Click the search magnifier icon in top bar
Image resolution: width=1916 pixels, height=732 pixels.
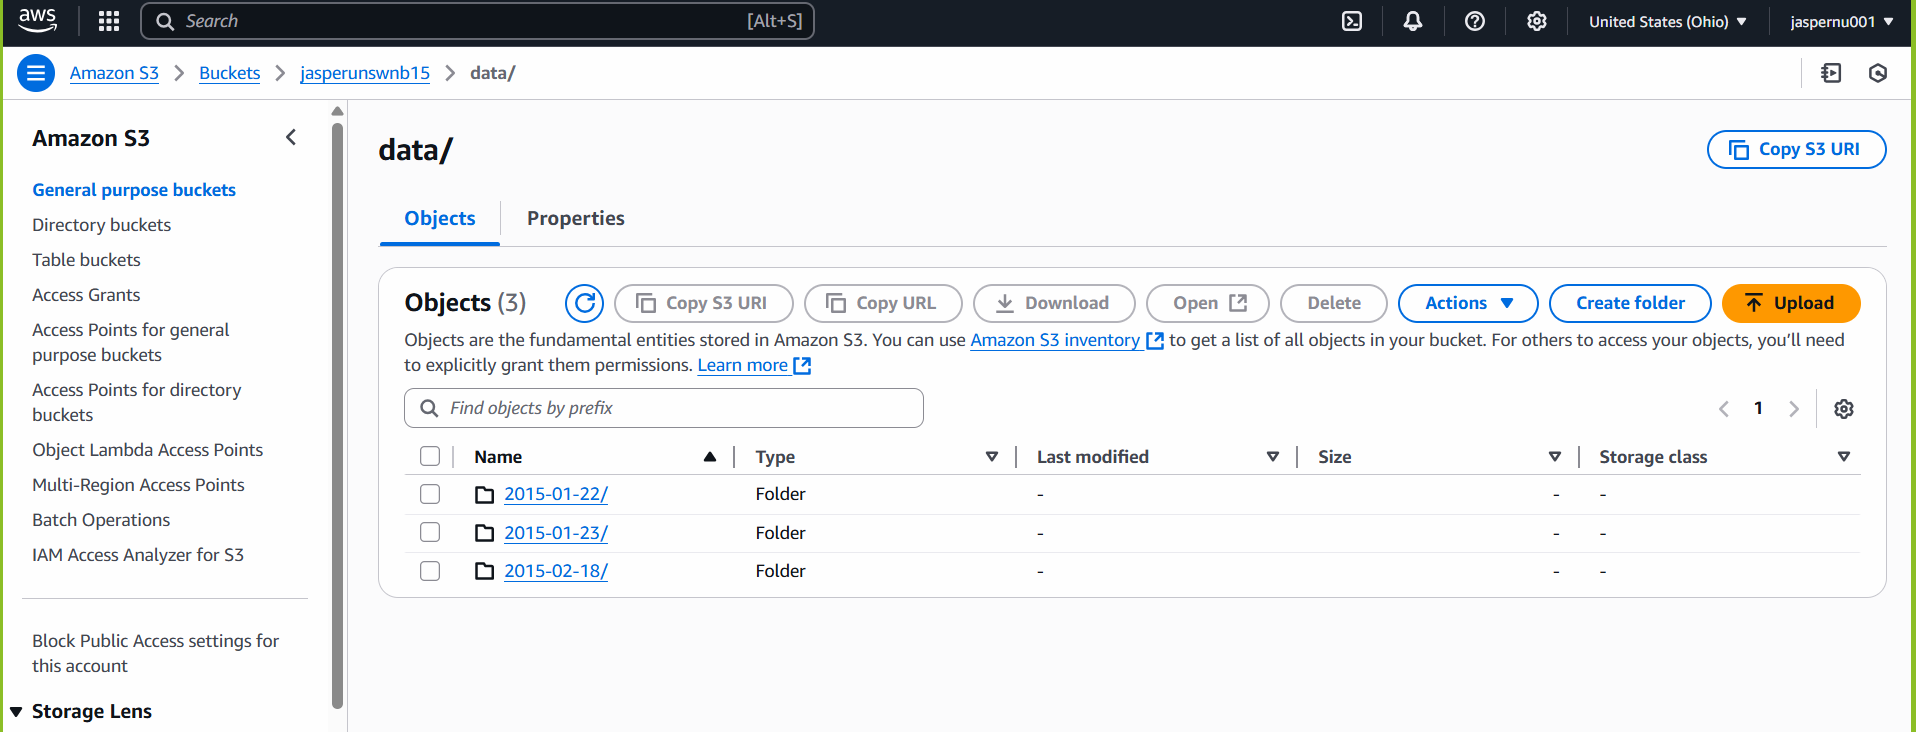pyautogui.click(x=166, y=21)
